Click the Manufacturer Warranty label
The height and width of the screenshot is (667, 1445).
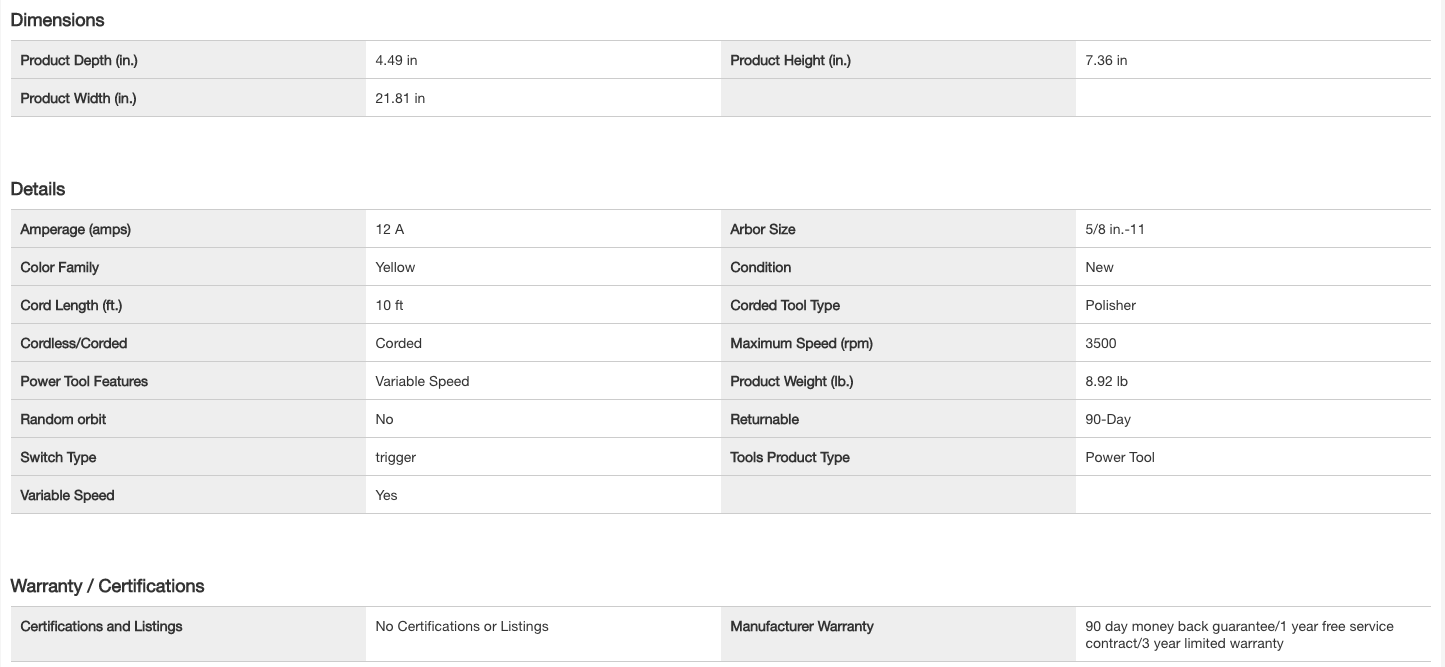point(801,626)
